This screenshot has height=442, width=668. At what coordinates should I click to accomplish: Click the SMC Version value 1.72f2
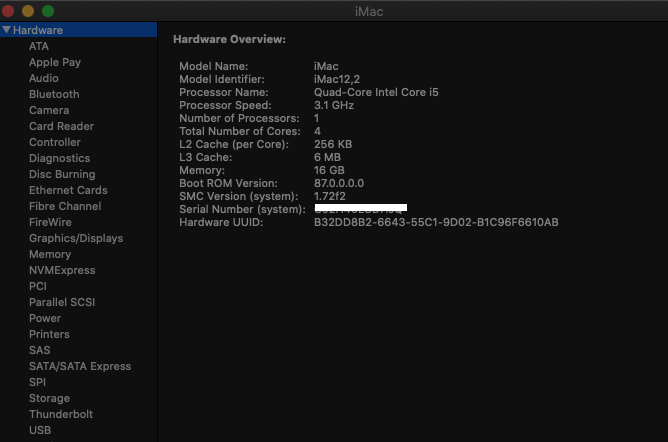pos(330,196)
